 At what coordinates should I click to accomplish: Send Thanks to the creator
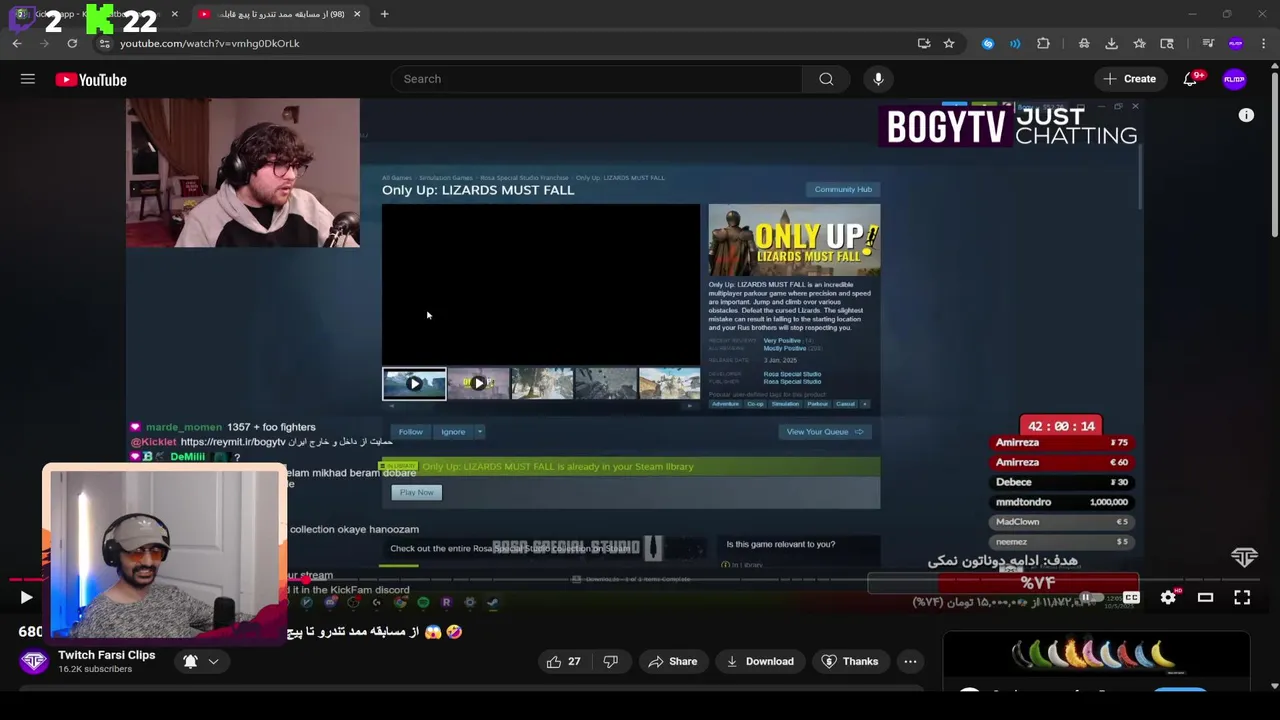850,661
